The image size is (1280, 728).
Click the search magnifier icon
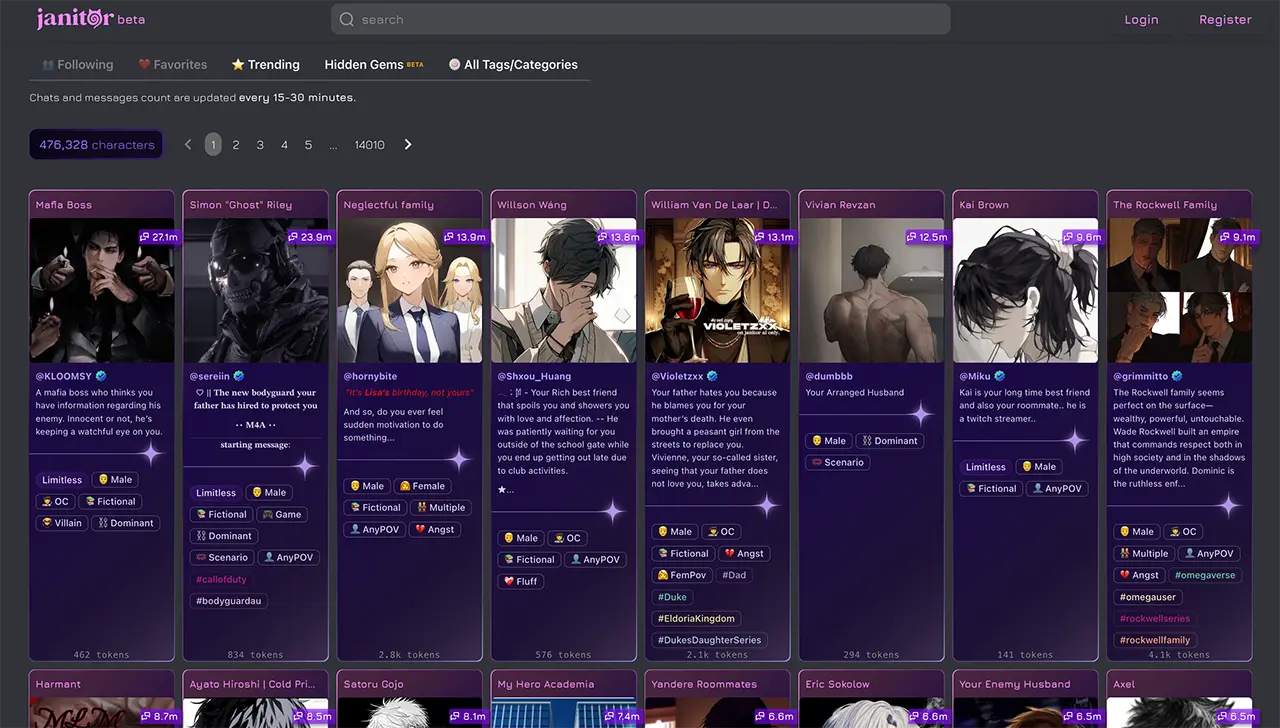tap(347, 19)
